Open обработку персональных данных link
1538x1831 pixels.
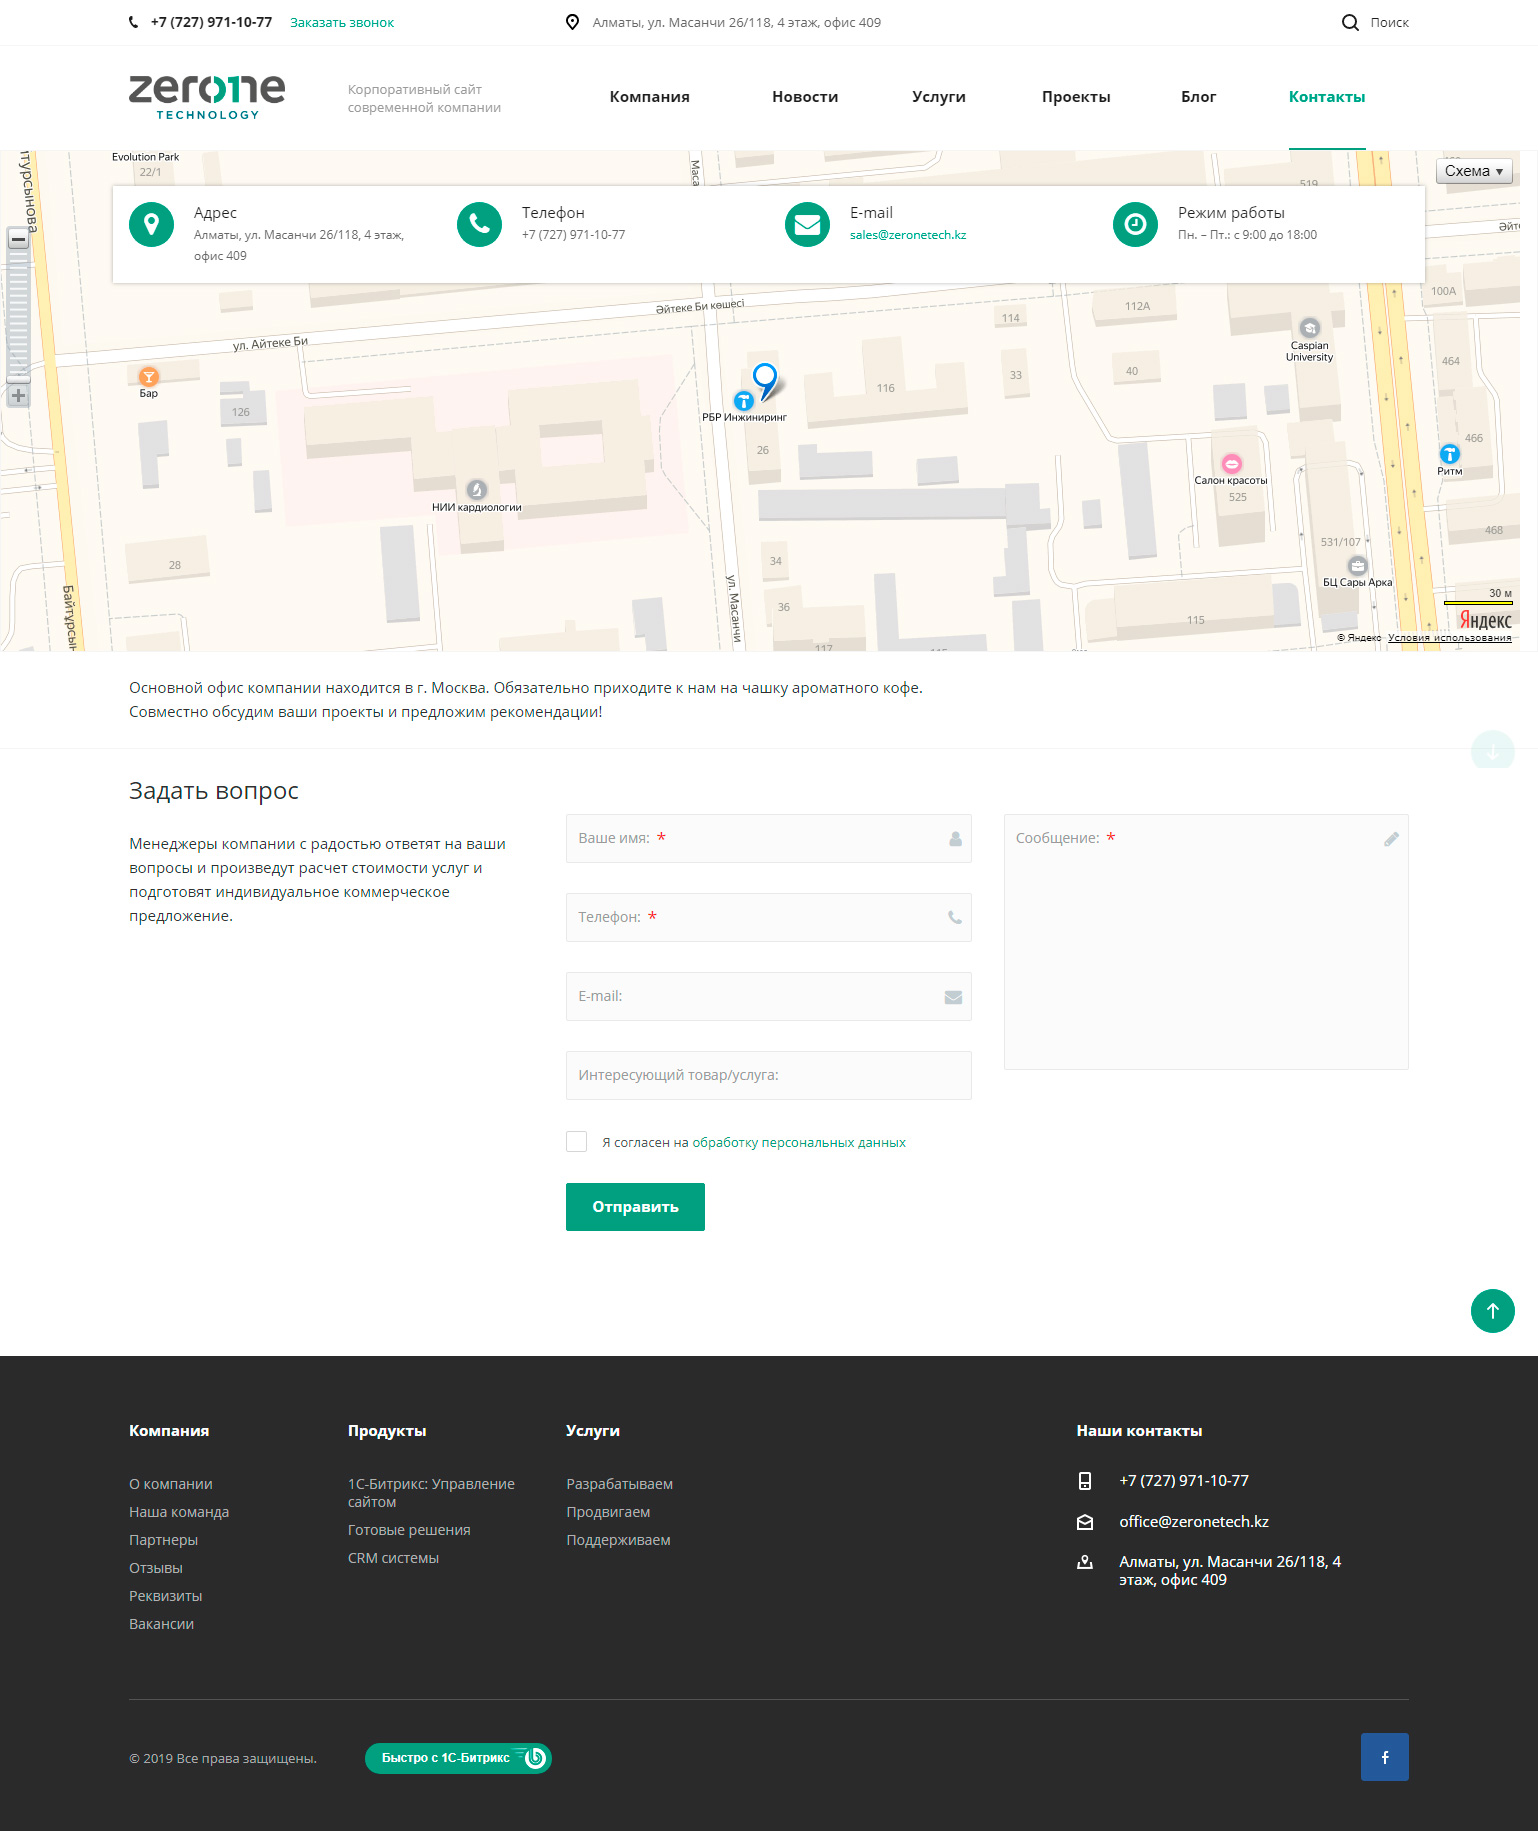tap(799, 1142)
